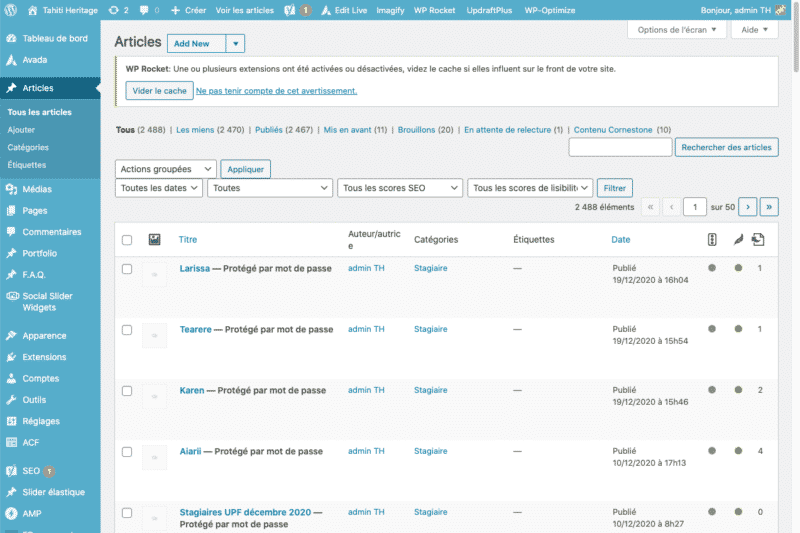
Task: Click the Apparence brush icon
Action: coord(11,336)
